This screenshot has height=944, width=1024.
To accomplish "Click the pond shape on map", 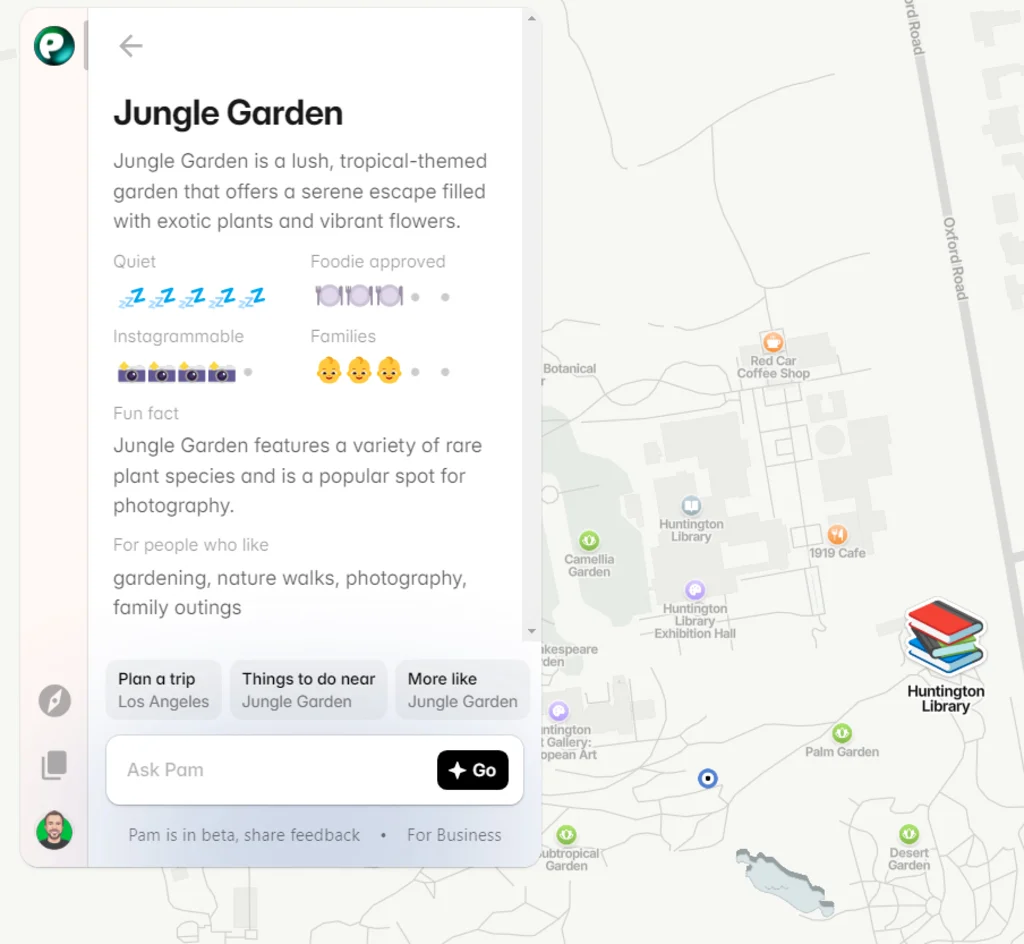I will pyautogui.click(x=784, y=883).
